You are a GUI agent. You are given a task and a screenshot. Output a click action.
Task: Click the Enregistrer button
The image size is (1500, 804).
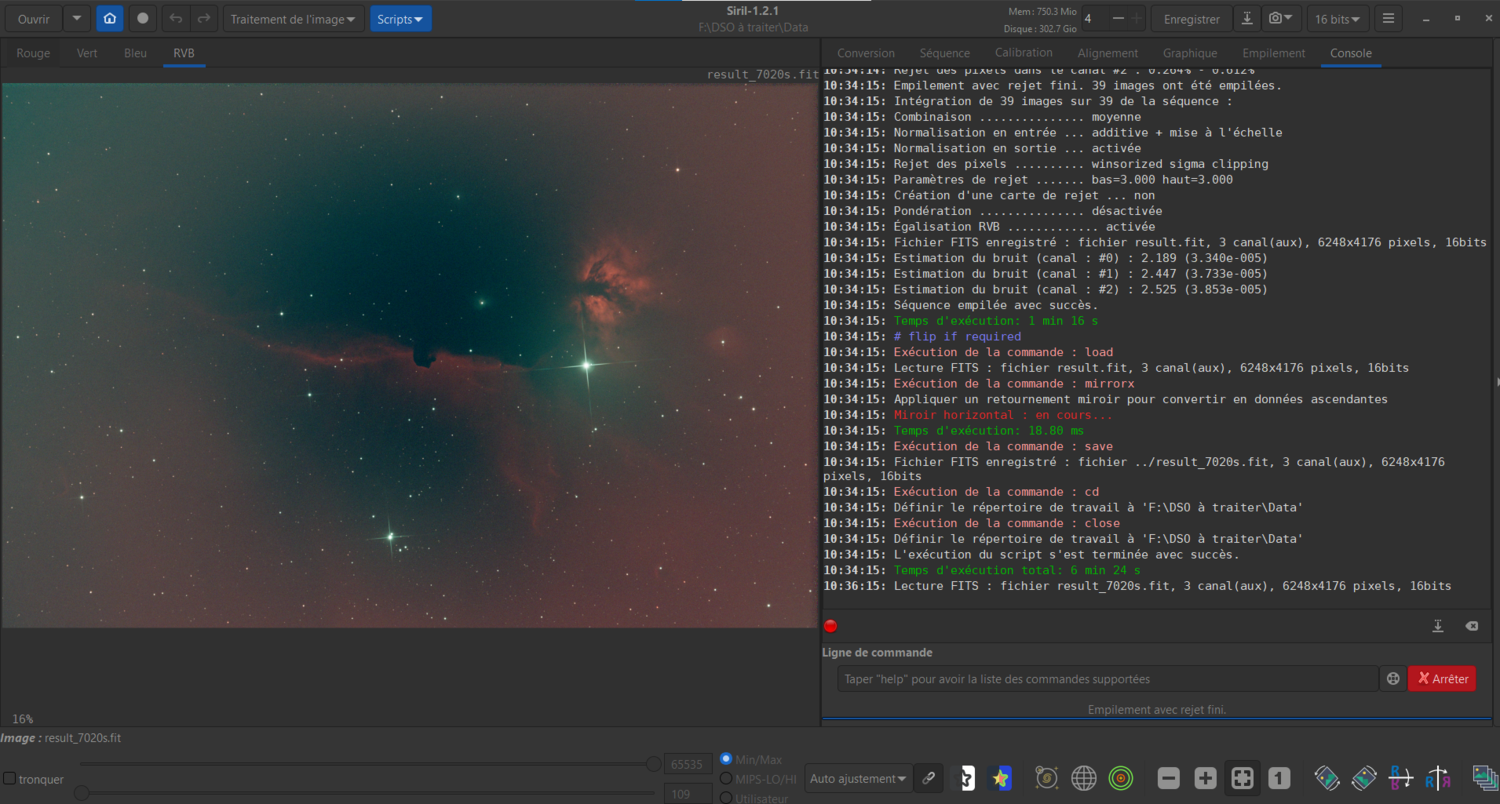pyautogui.click(x=1192, y=18)
